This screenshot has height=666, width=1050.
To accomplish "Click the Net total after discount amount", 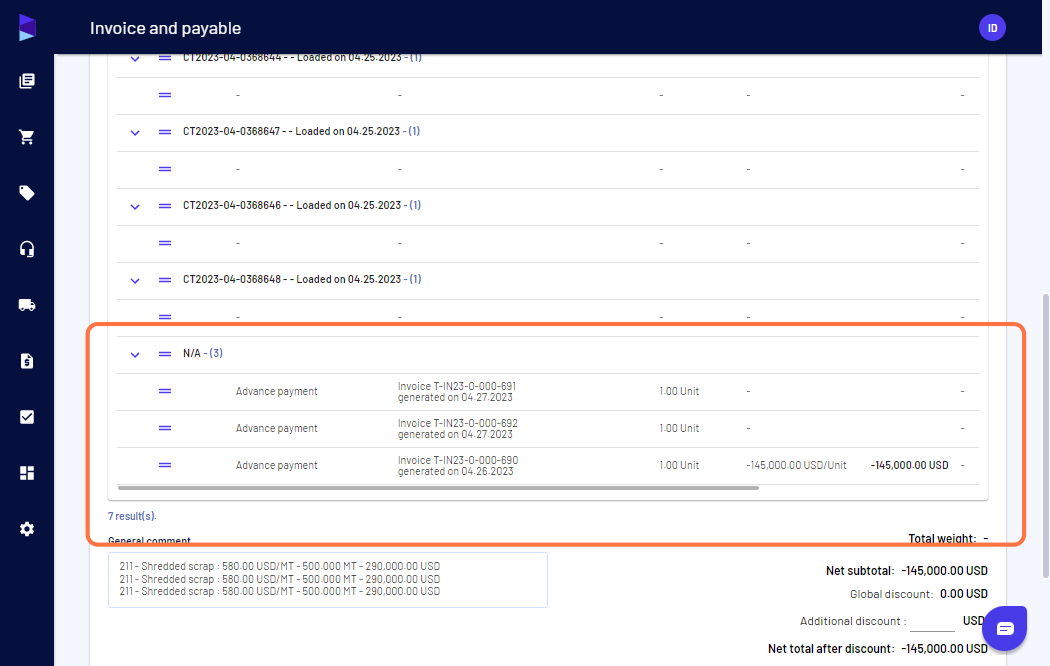I will click(944, 649).
